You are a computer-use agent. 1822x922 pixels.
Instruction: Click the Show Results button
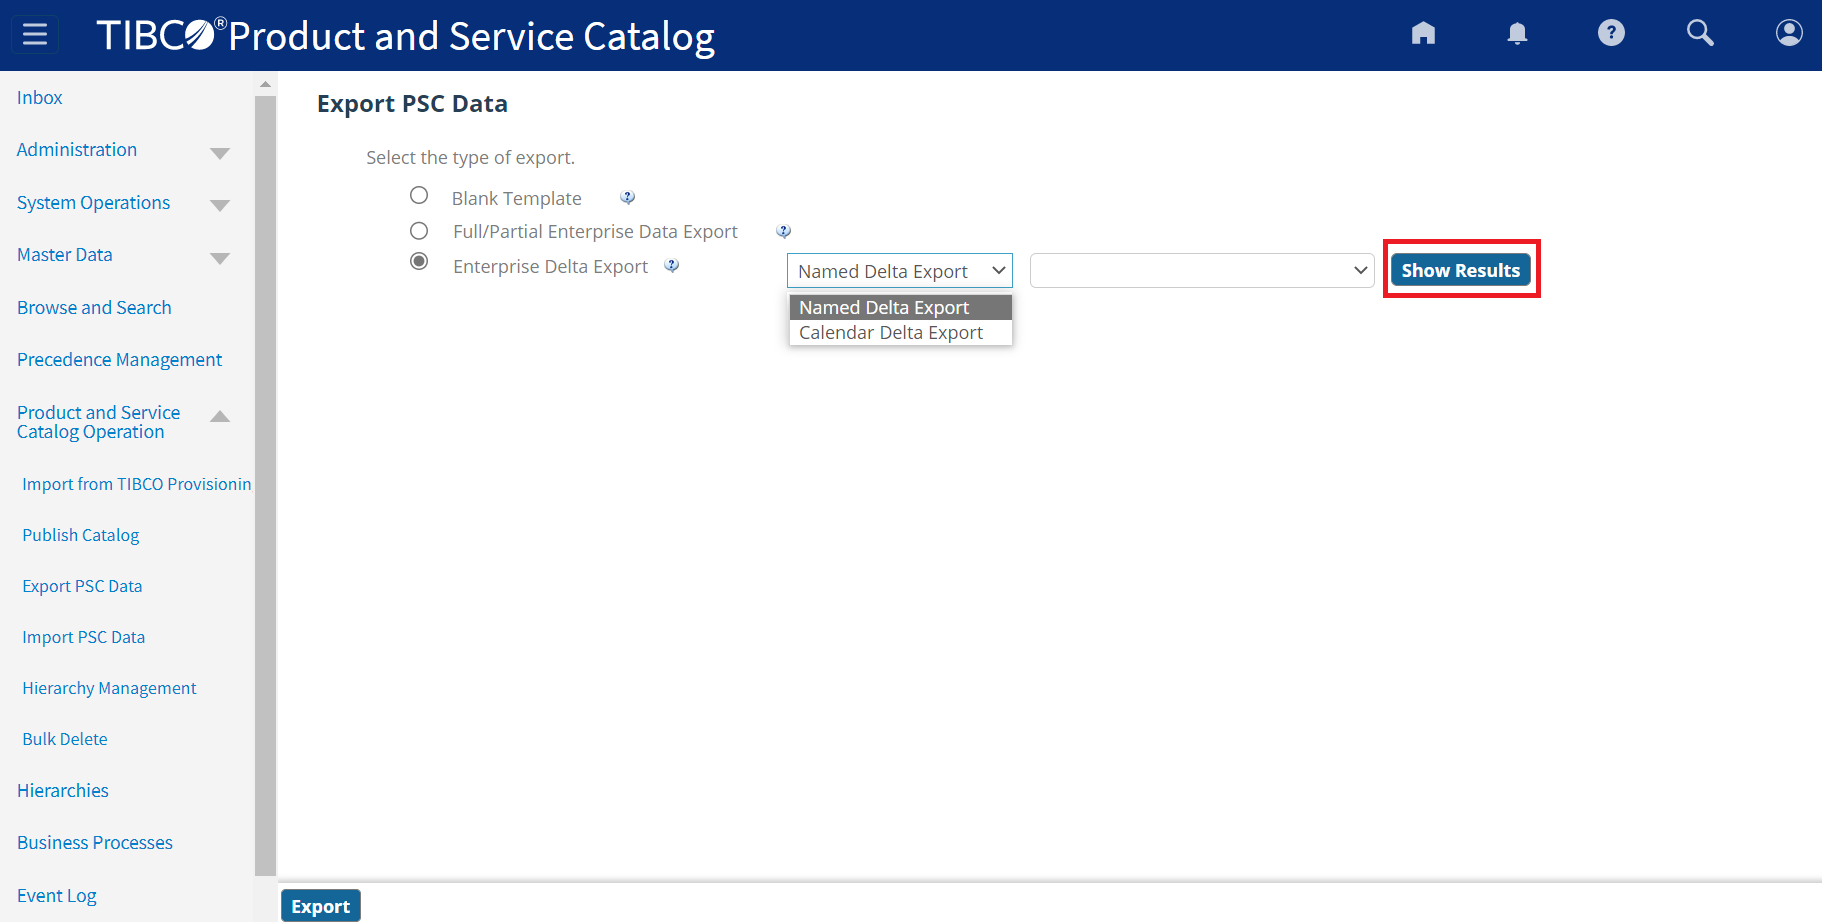[x=1460, y=270]
